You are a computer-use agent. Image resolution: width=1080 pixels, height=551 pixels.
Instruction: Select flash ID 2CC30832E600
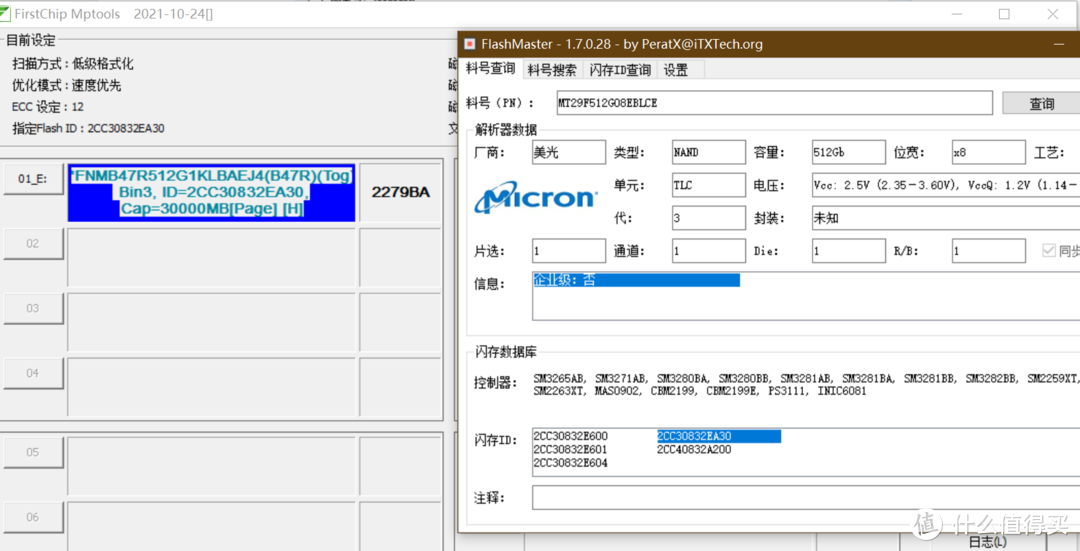pyautogui.click(x=570, y=436)
